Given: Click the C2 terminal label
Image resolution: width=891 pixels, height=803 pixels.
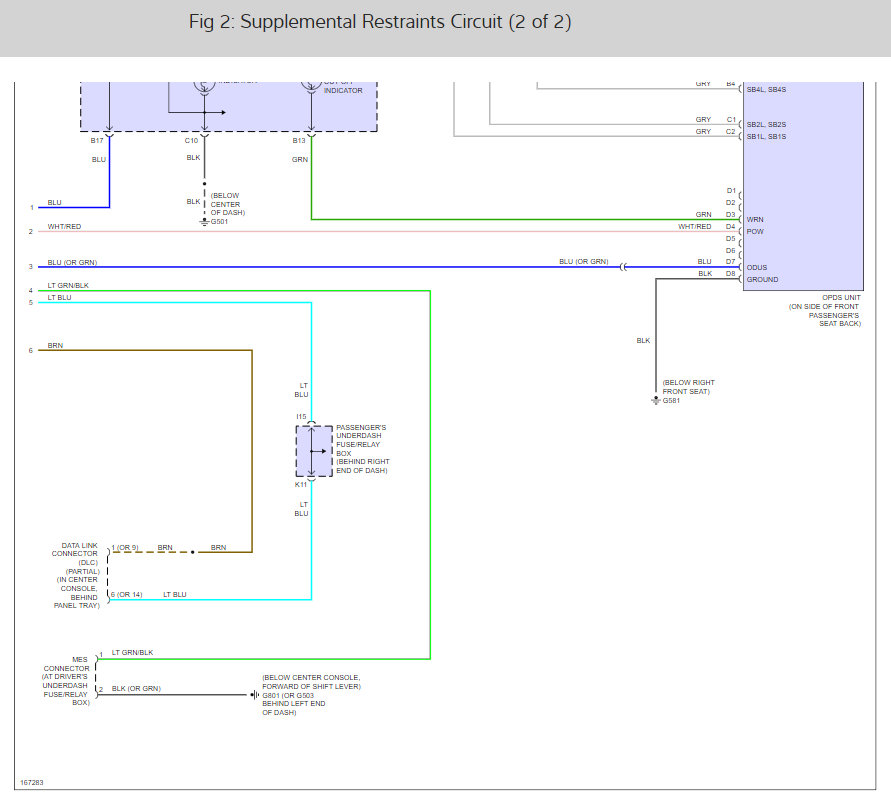Looking at the screenshot, I should click(731, 131).
